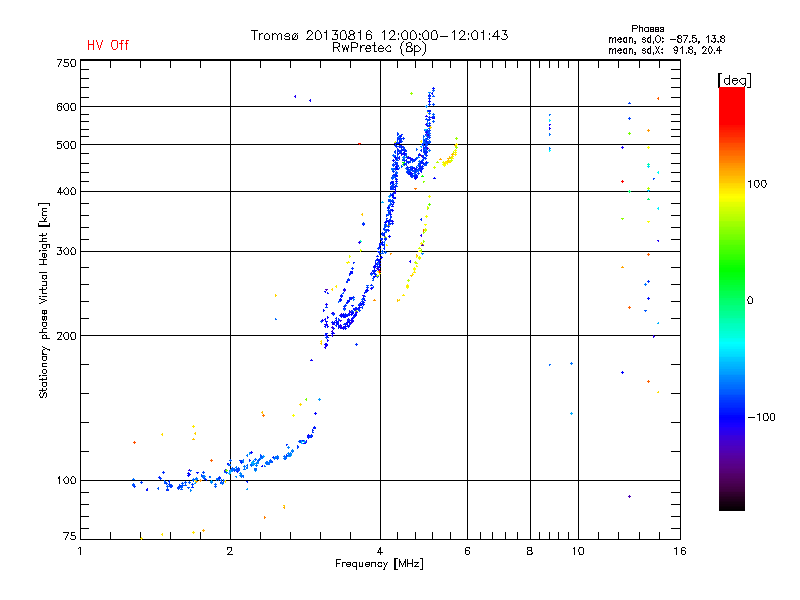Click y-axis tick label '400'
The height and width of the screenshot is (600, 800).
[66, 191]
